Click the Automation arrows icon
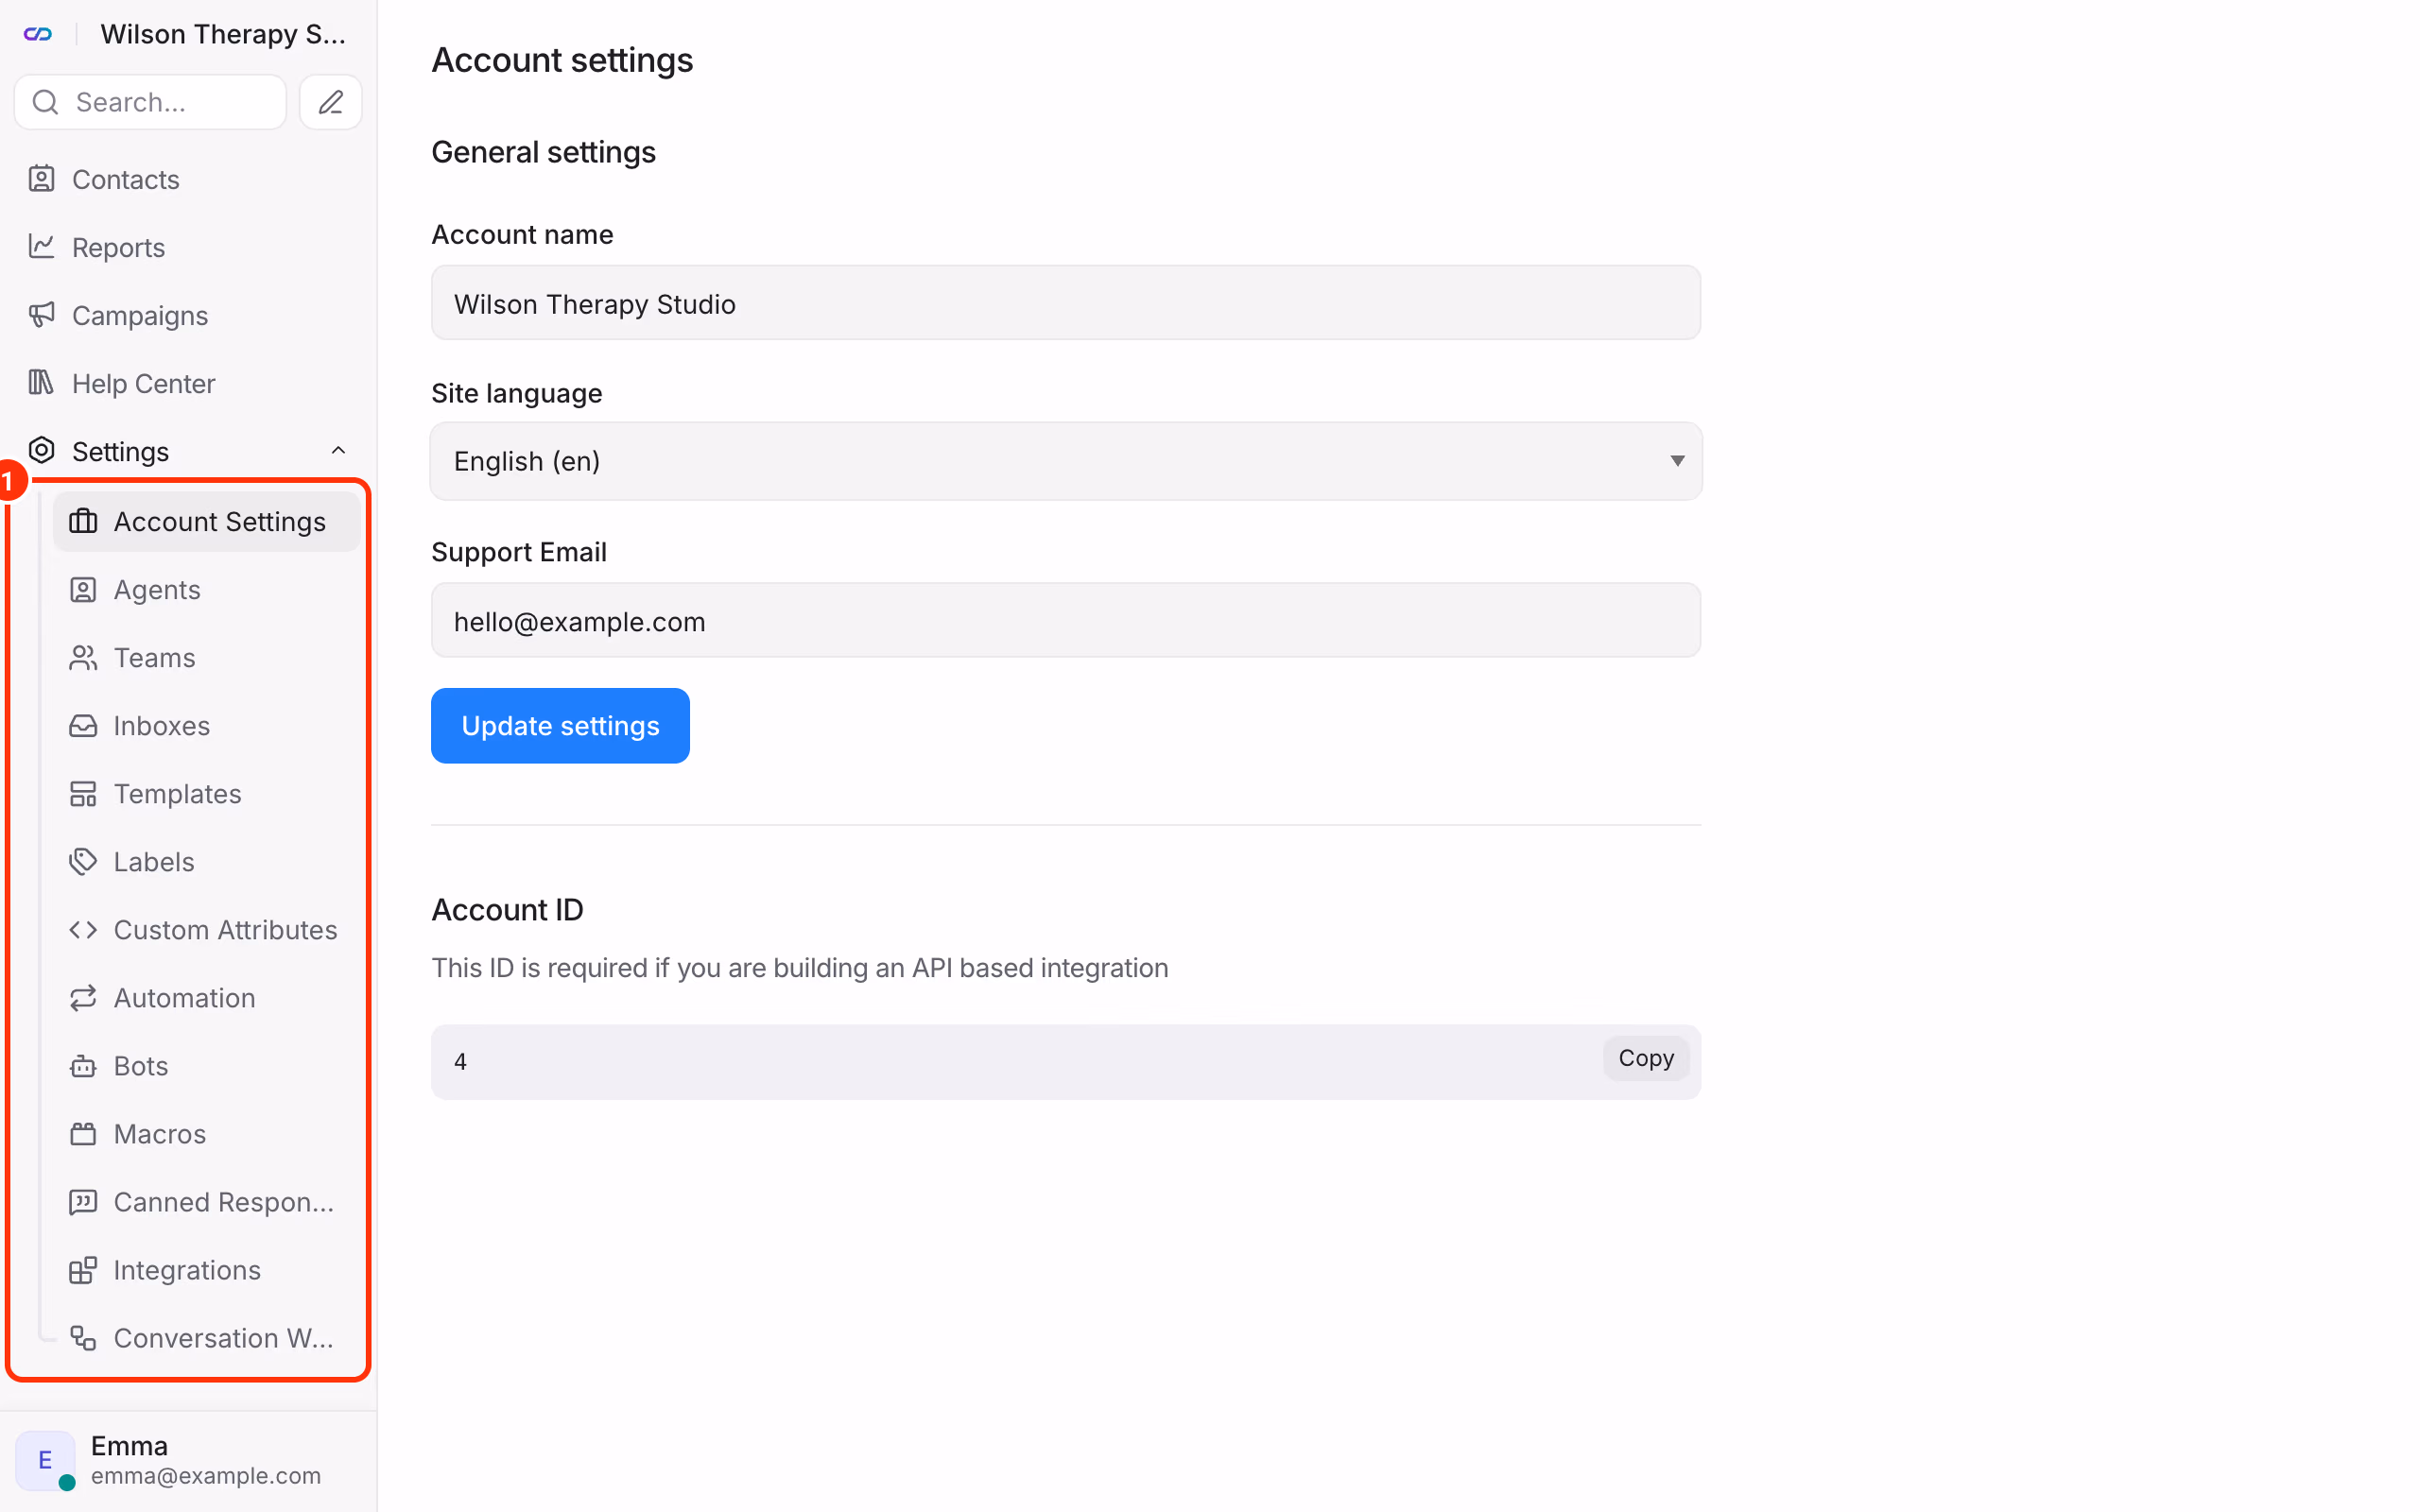 pyautogui.click(x=83, y=998)
